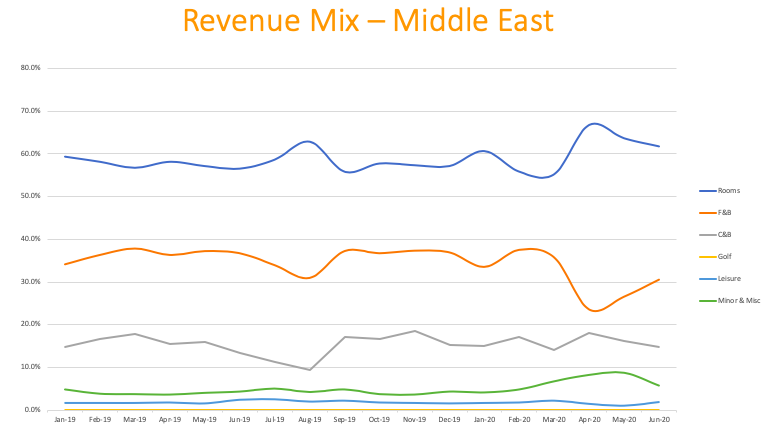
Task: Click the F&B line trough at Apr-20
Action: pos(595,311)
